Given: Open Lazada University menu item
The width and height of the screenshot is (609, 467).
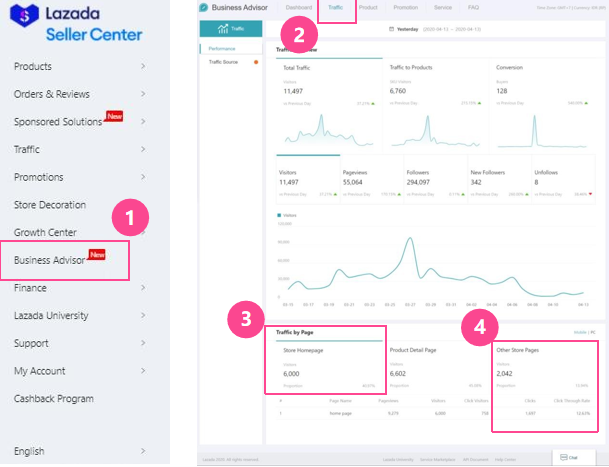Looking at the screenshot, I should (51, 315).
